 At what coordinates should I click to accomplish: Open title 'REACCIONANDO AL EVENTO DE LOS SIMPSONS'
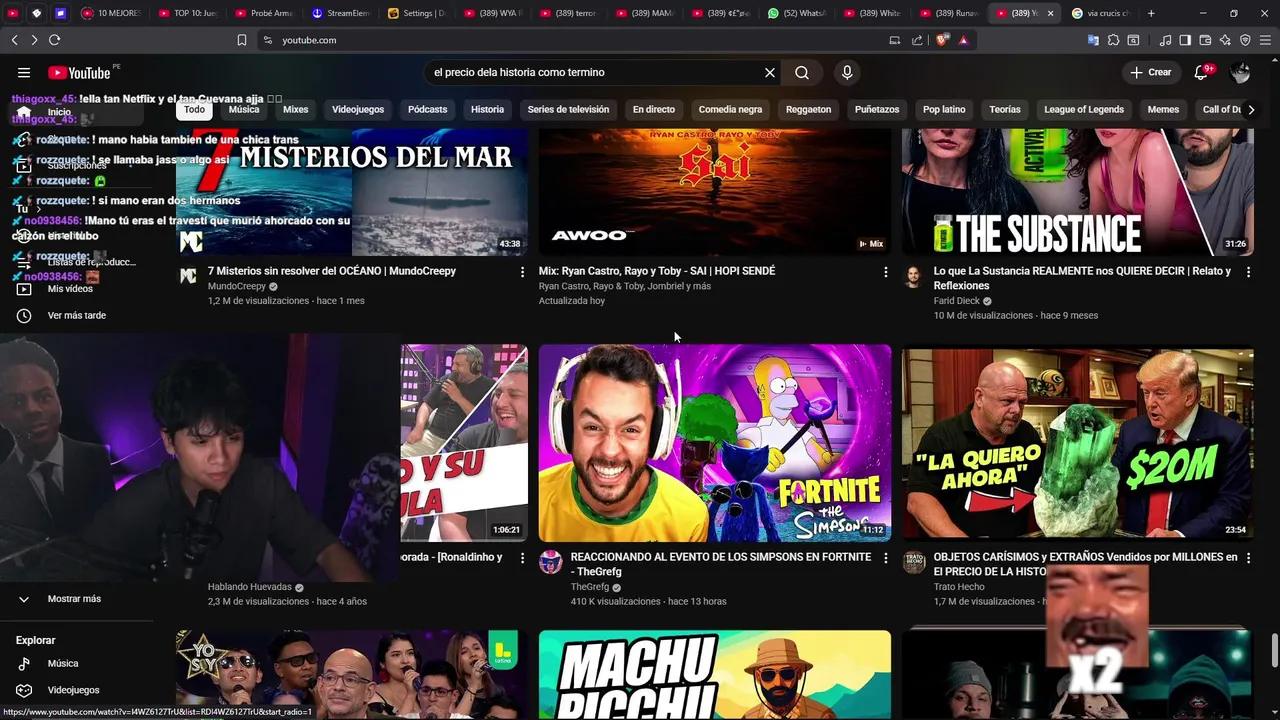[x=720, y=564]
